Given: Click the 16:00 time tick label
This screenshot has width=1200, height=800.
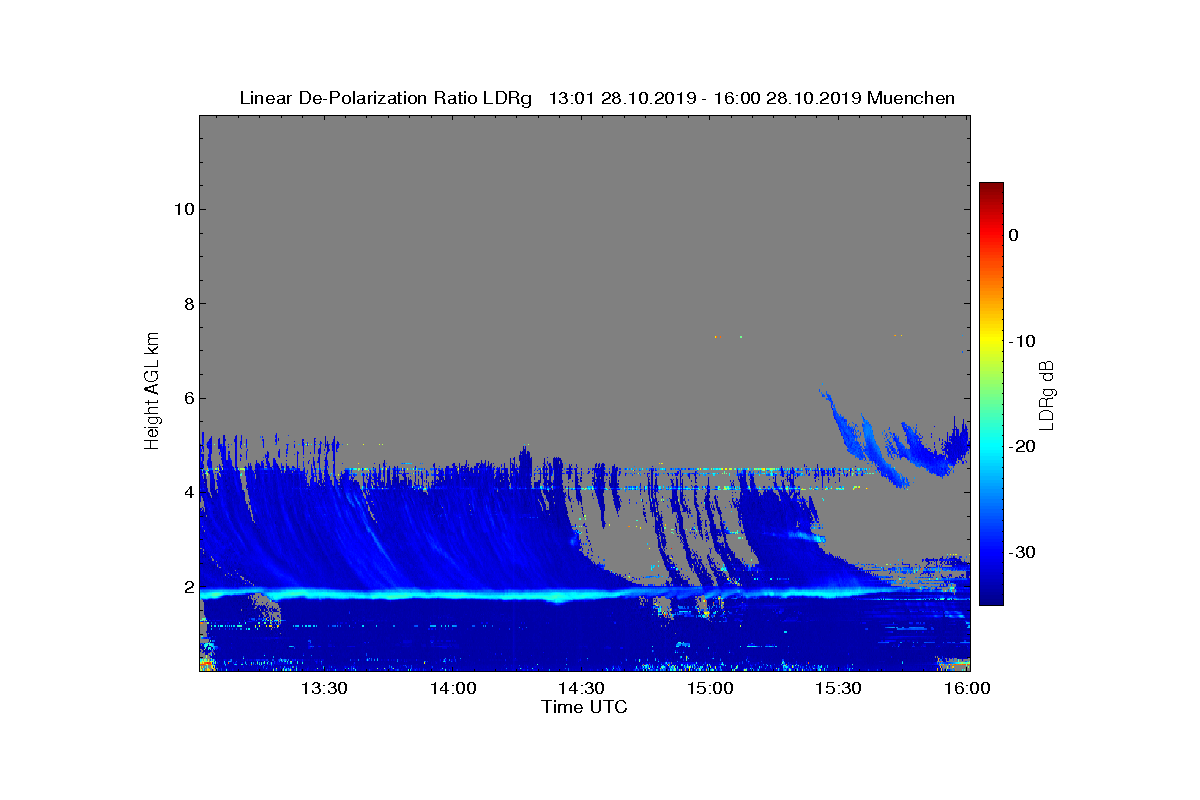Looking at the screenshot, I should tap(967, 688).
